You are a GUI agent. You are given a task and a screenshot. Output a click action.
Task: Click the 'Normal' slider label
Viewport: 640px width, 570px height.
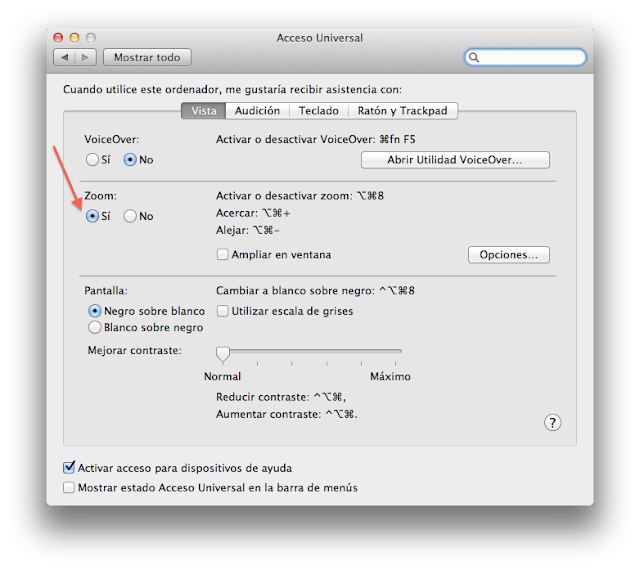pyautogui.click(x=222, y=376)
